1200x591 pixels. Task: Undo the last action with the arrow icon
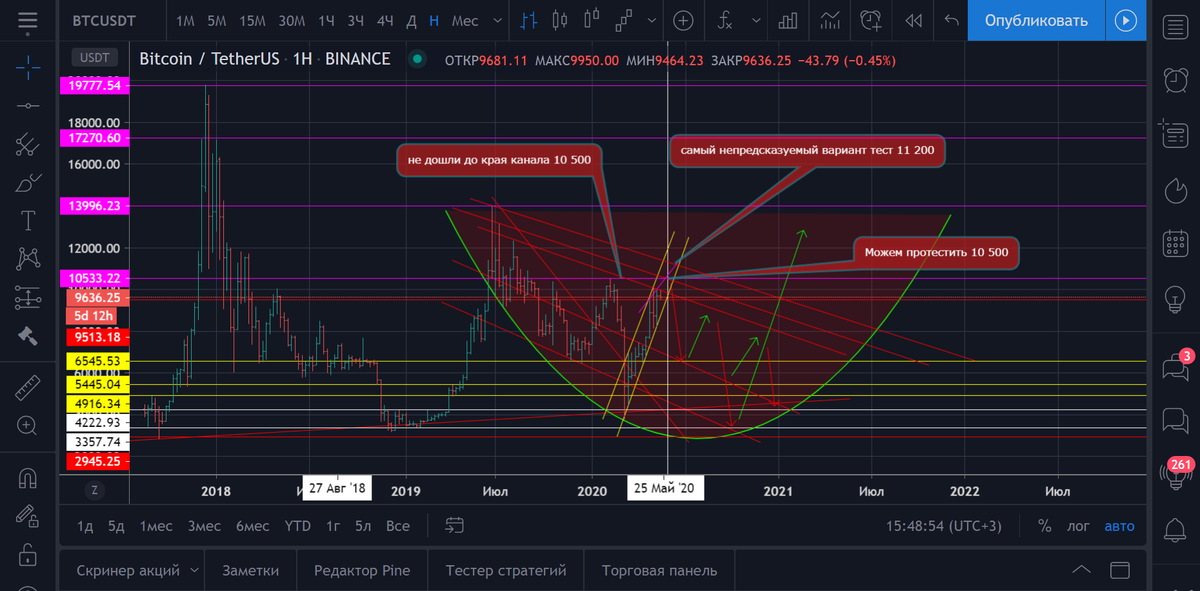click(x=952, y=20)
